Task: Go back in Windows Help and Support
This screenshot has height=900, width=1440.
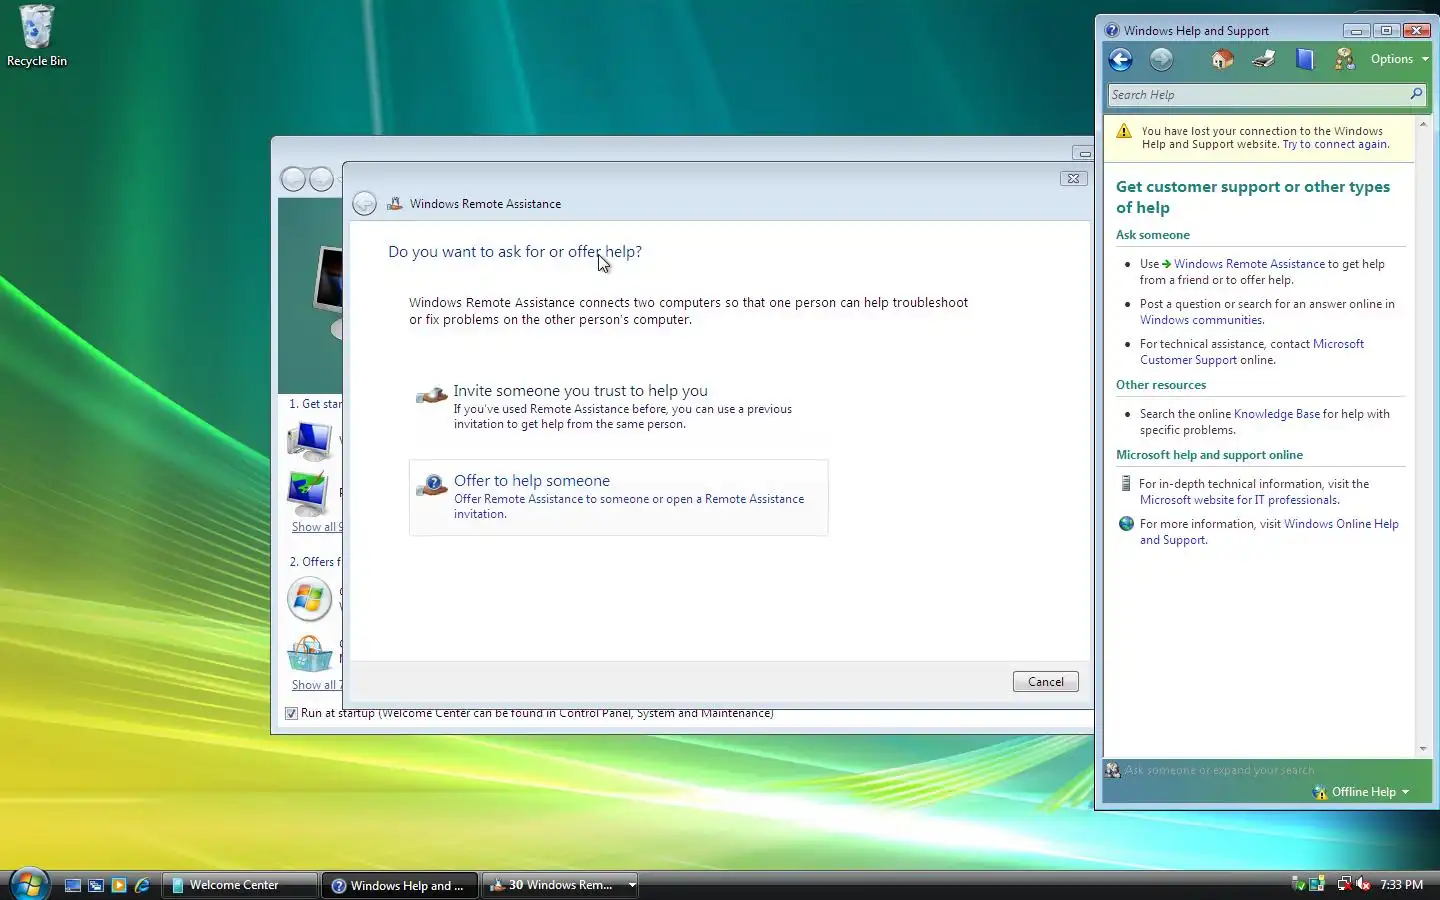Action: click(1120, 60)
